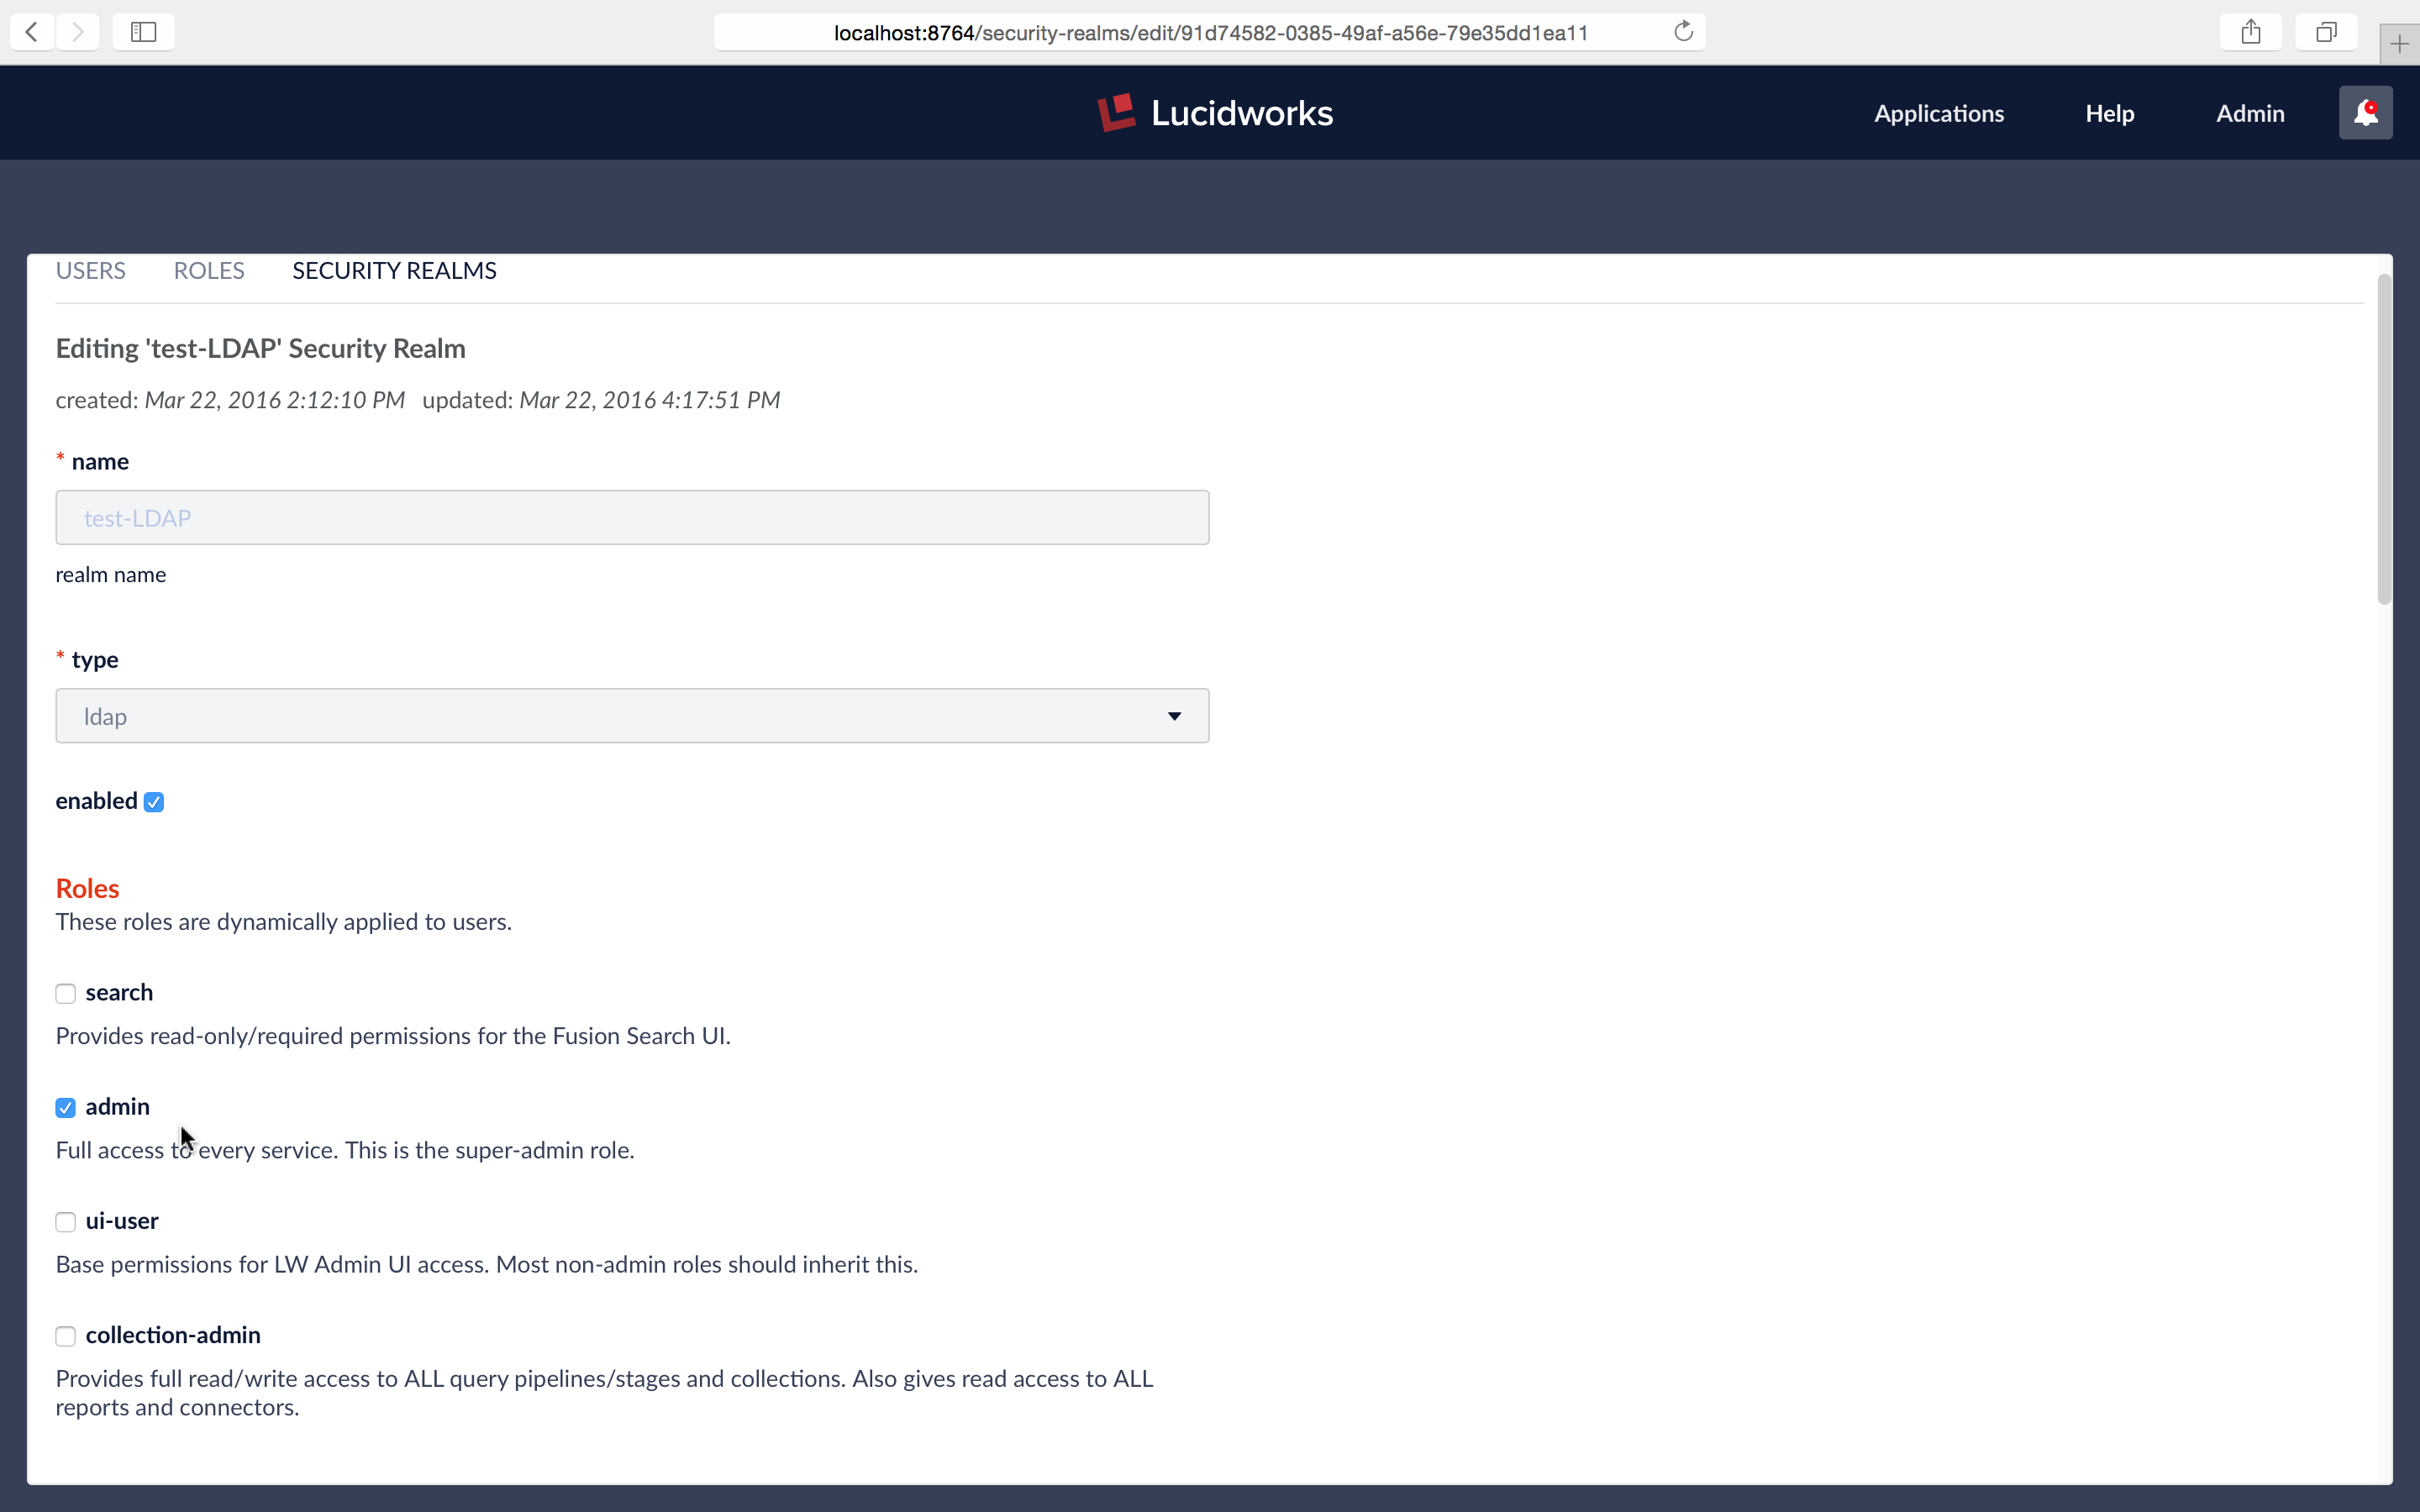This screenshot has width=2420, height=1512.
Task: Switch to the ROLES tab
Action: [209, 270]
